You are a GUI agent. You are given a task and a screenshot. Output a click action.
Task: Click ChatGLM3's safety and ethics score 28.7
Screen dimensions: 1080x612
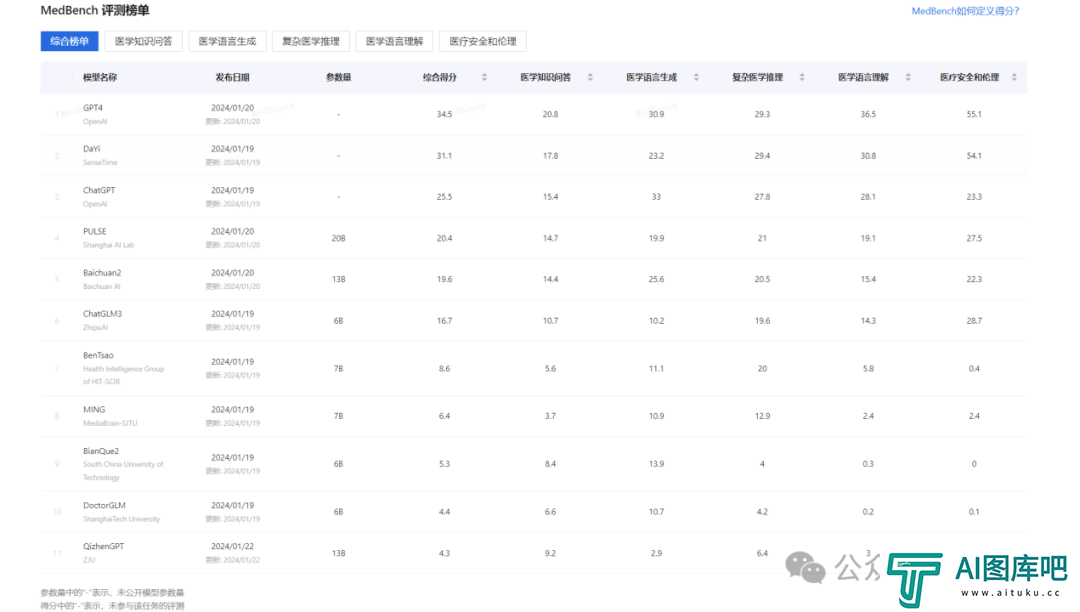click(x=974, y=321)
